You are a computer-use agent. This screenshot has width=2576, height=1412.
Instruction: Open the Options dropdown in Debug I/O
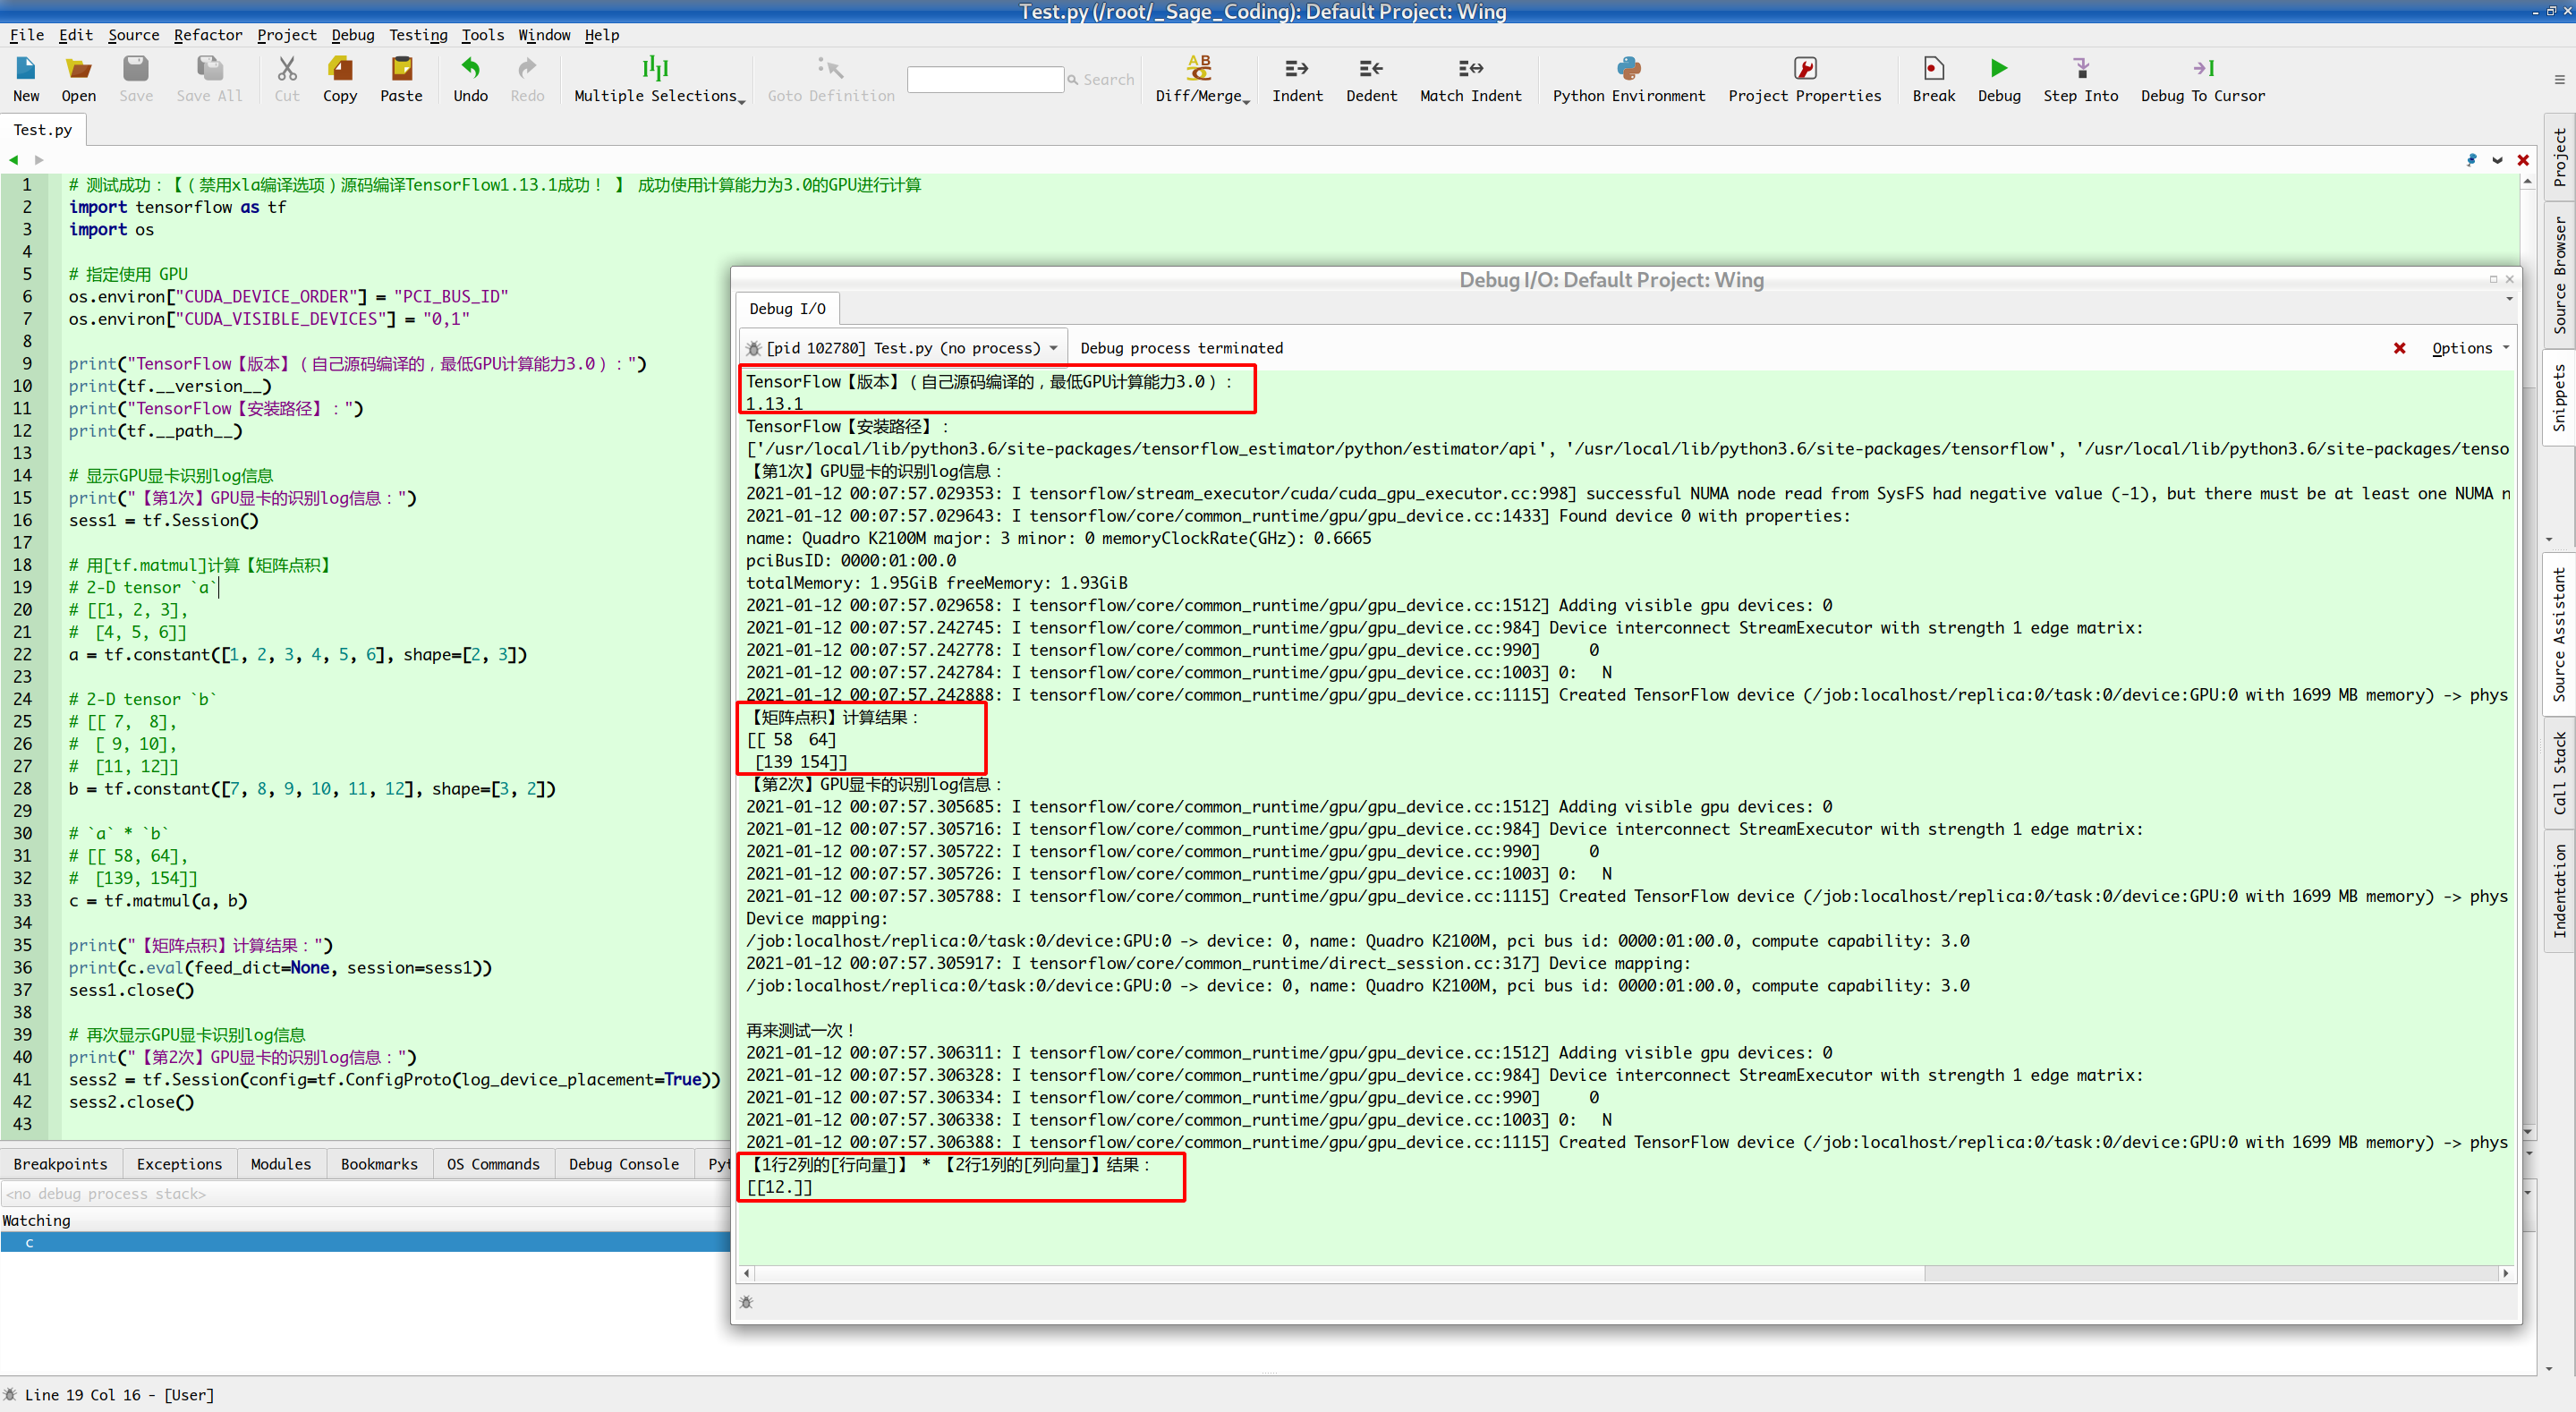2470,348
